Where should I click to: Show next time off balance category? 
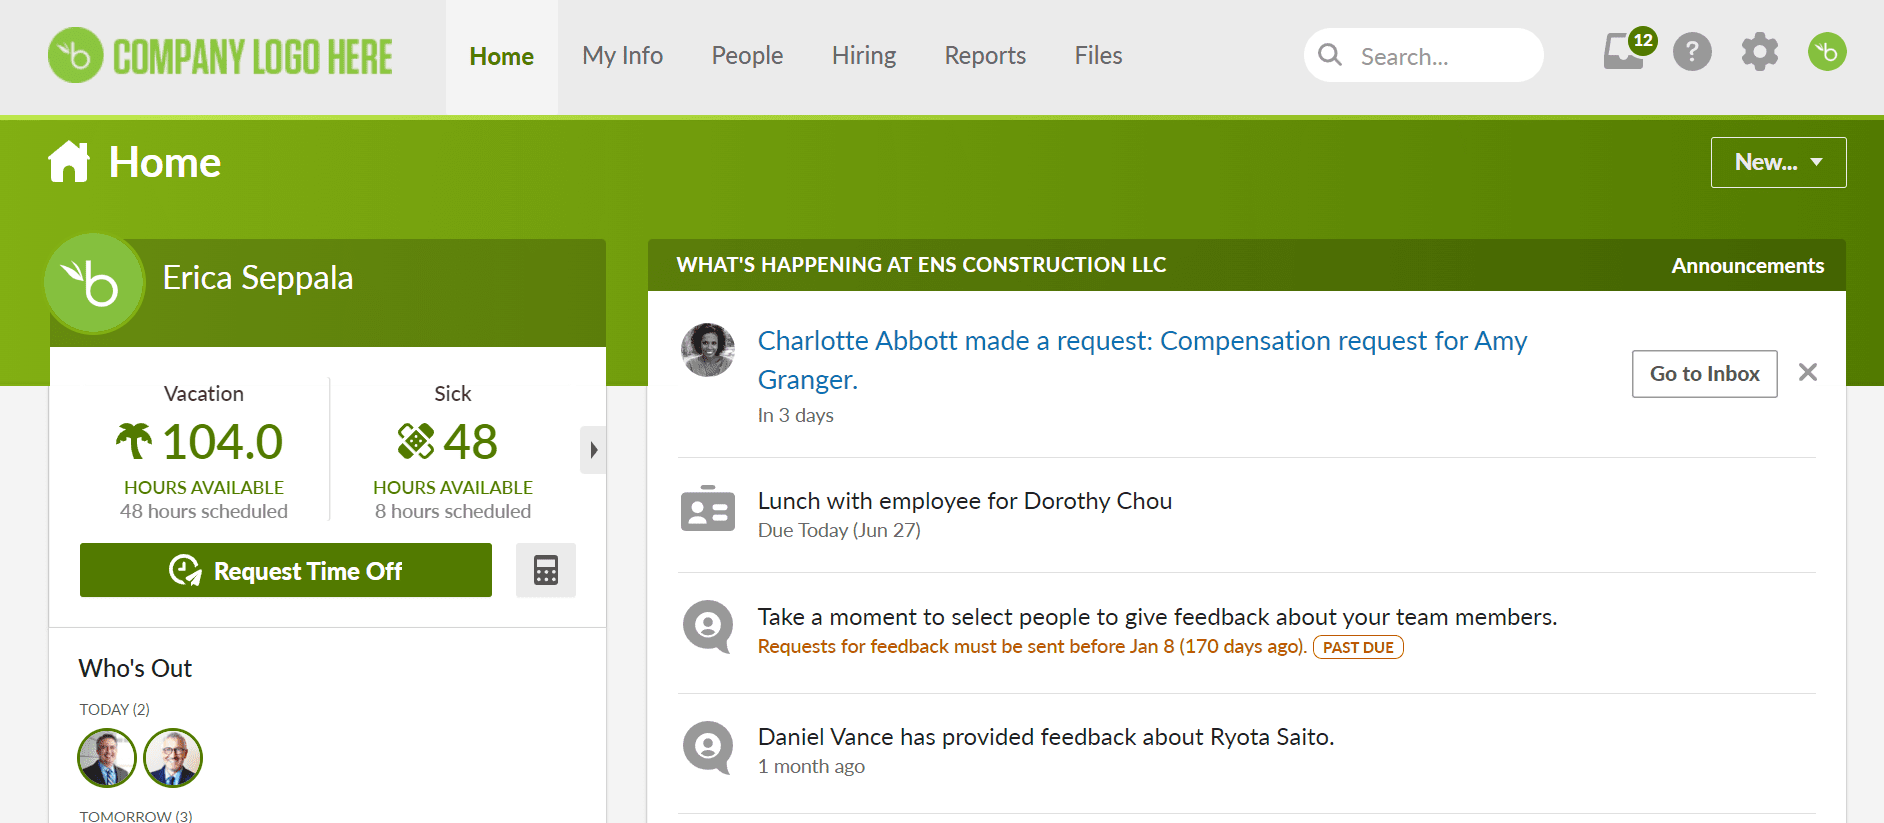tap(593, 450)
